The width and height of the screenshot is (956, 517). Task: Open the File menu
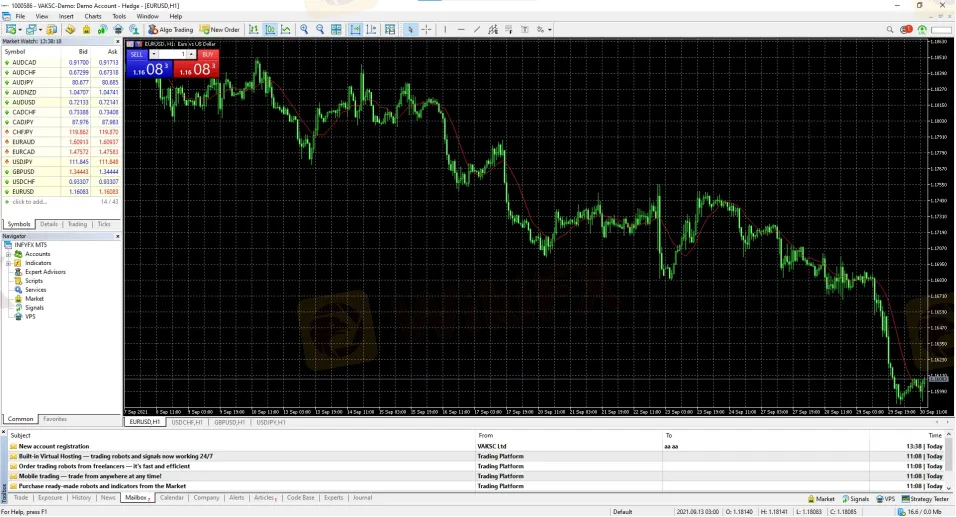20,16
